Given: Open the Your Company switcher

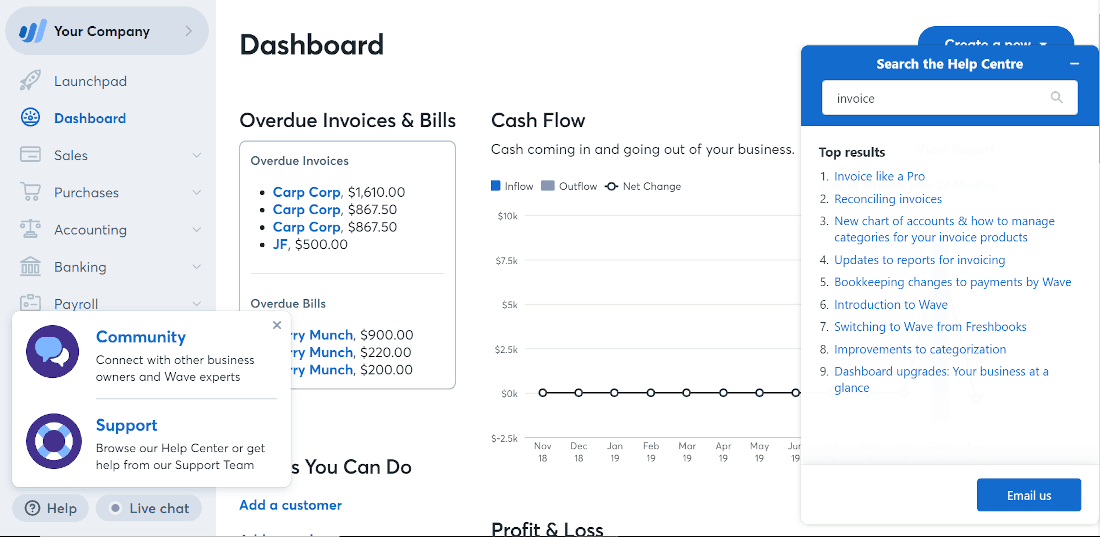Looking at the screenshot, I should pyautogui.click(x=107, y=31).
